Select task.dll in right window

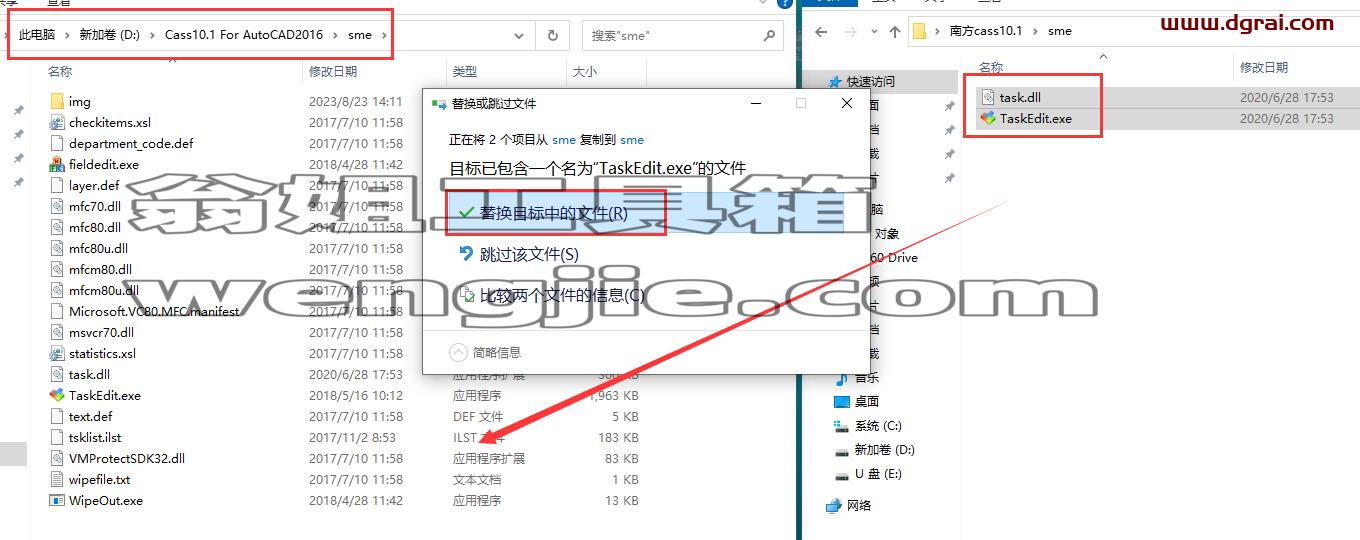tap(1020, 97)
